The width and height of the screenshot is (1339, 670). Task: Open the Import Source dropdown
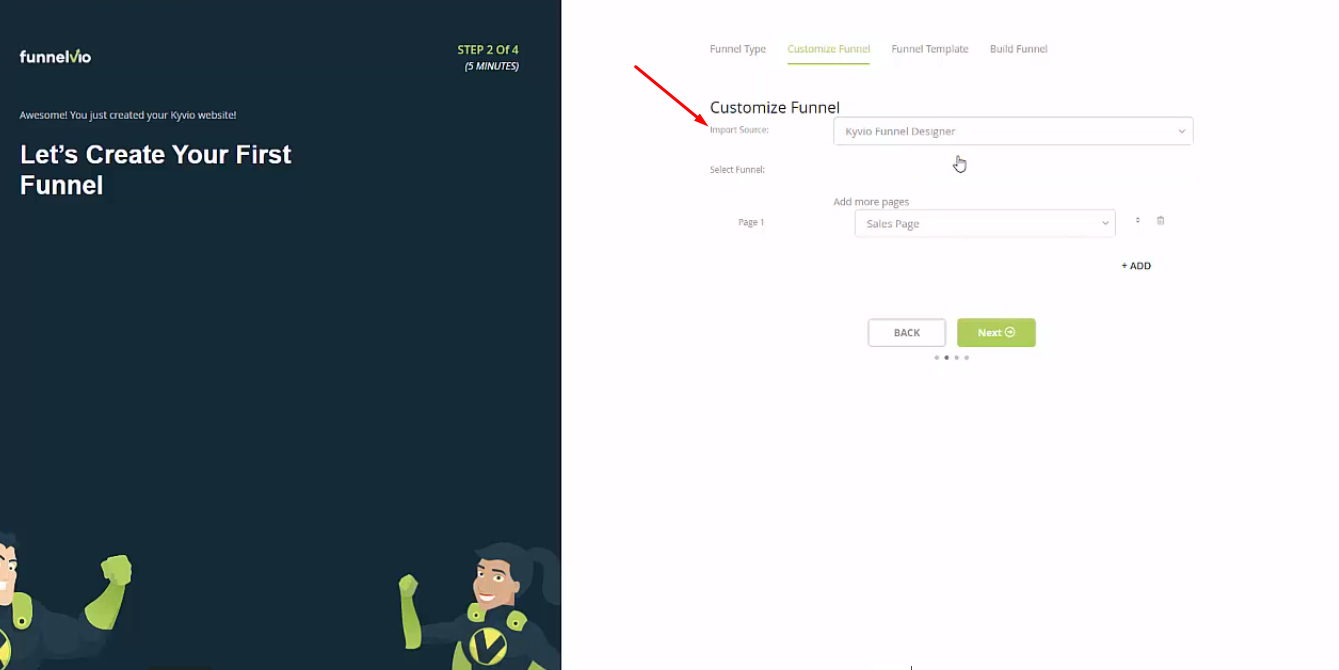[x=1013, y=131]
